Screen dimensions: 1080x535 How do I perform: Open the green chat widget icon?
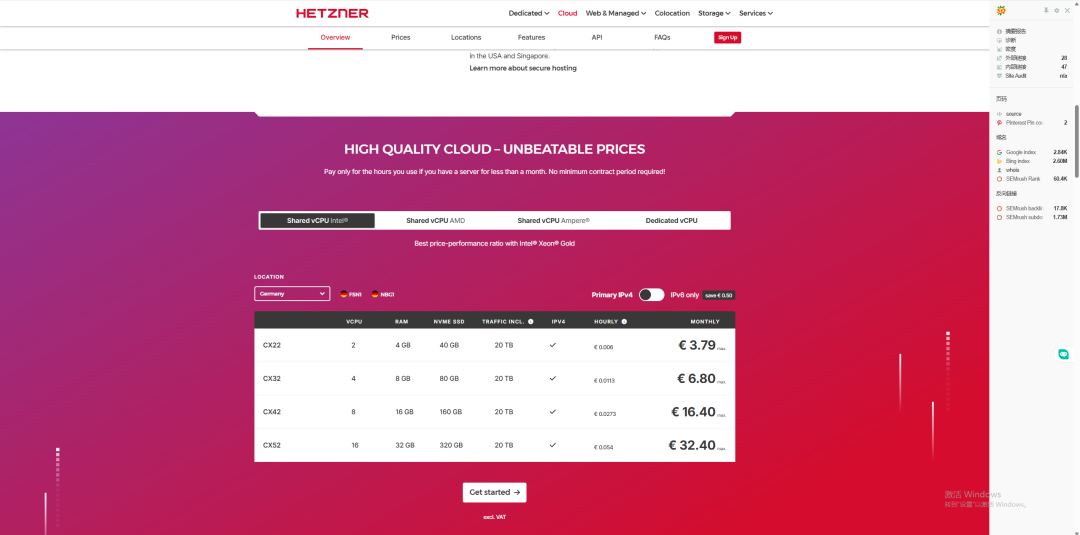click(1064, 354)
